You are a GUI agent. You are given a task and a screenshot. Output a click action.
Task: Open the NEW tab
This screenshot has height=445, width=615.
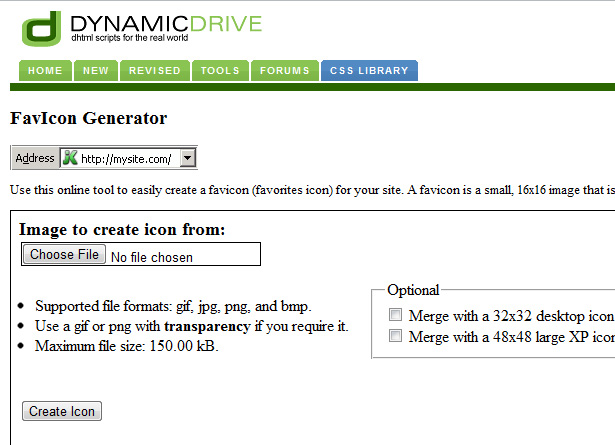[x=96, y=71]
